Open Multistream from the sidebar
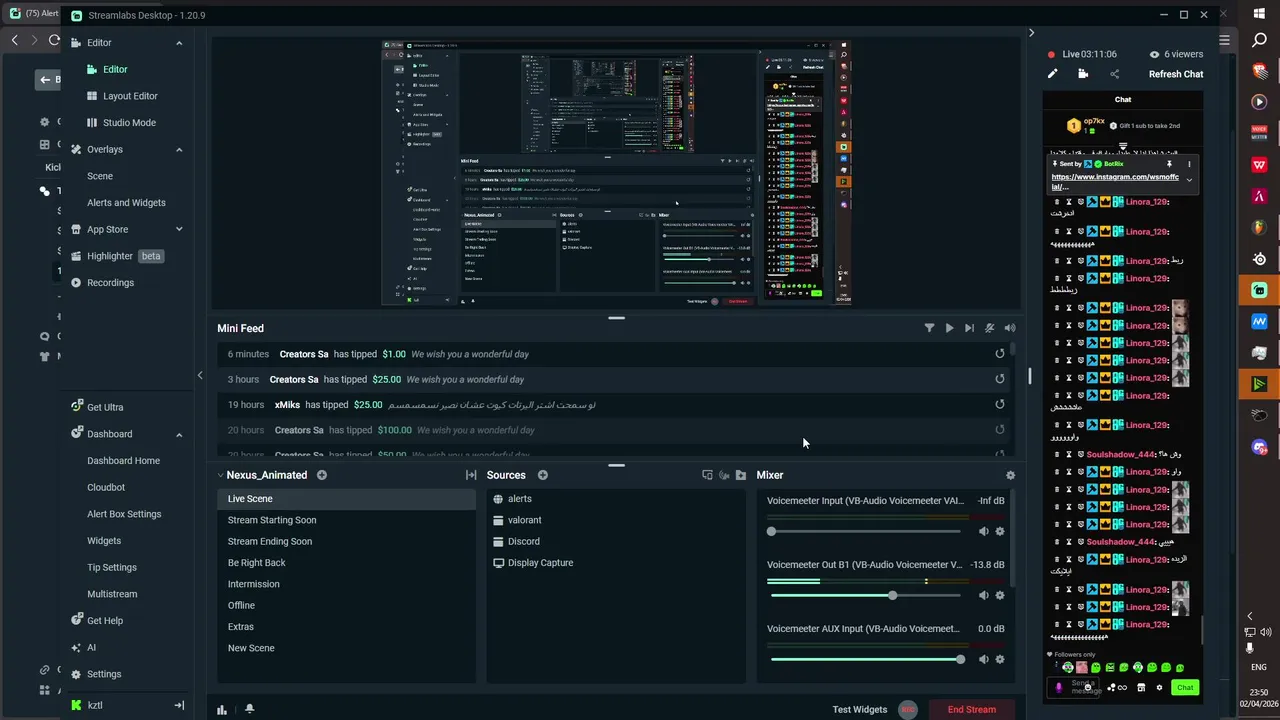Screen dimensions: 1280x720 (x=112, y=594)
